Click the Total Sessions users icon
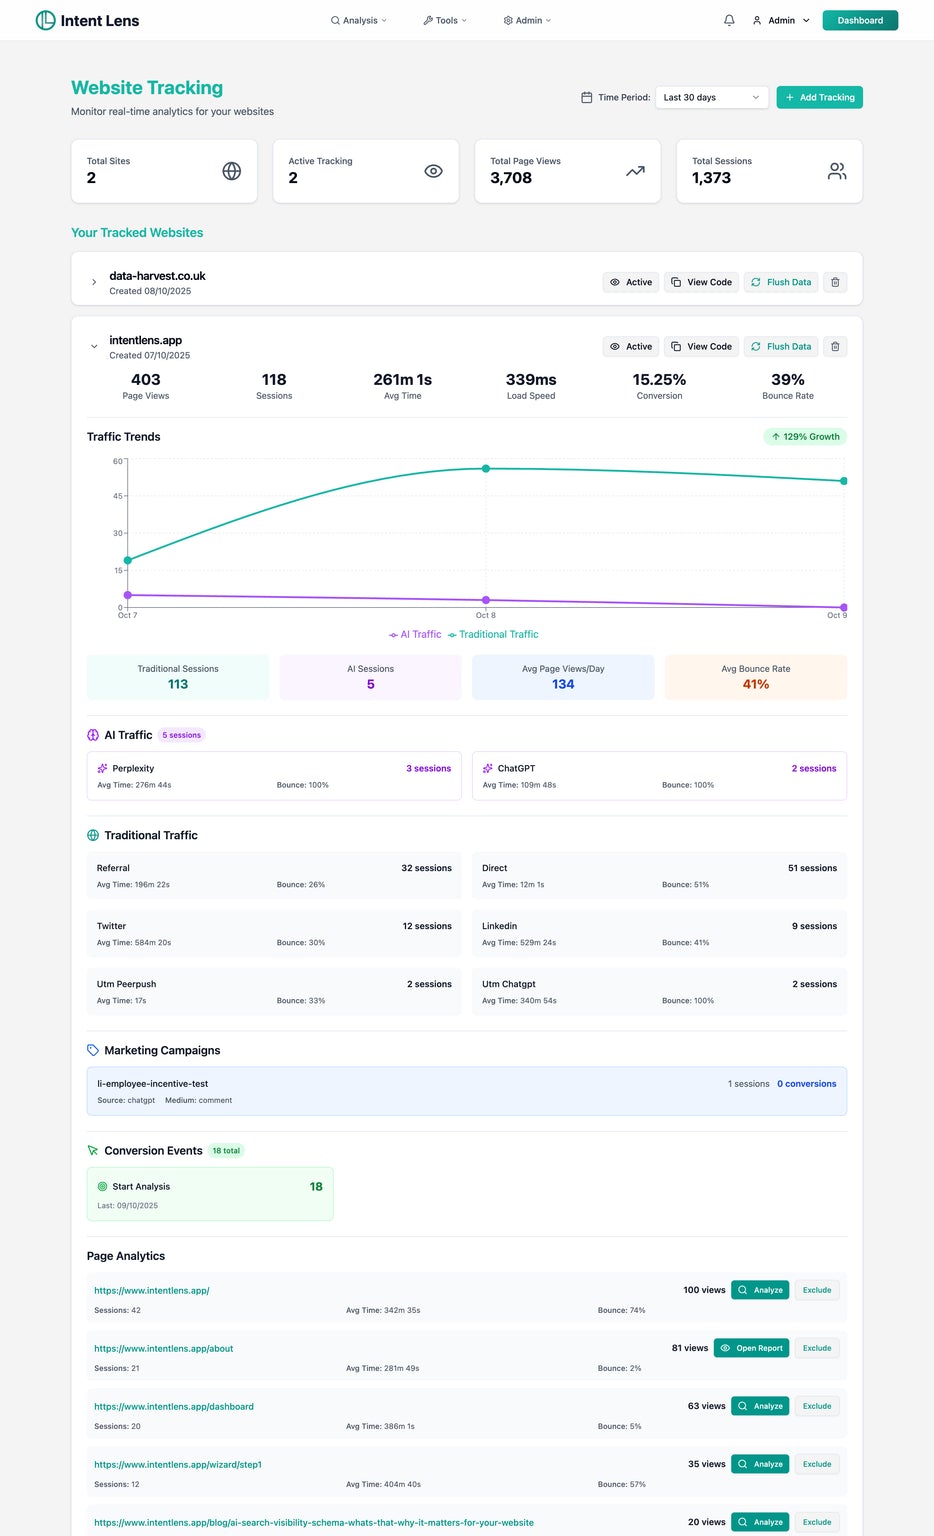The height and width of the screenshot is (1536, 934). [837, 171]
